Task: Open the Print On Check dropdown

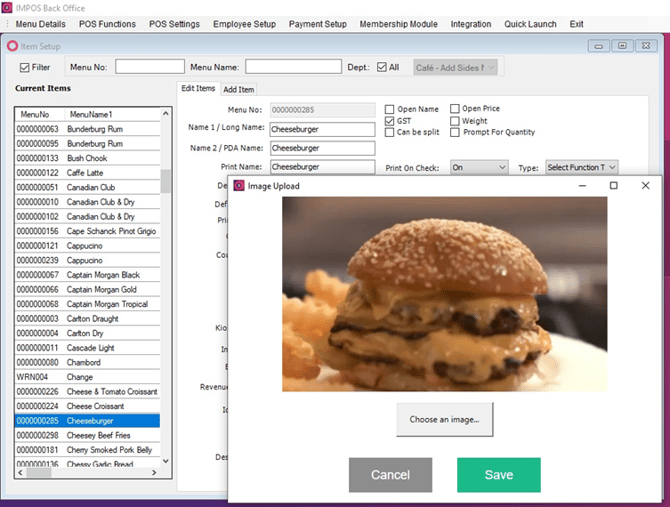Action: tap(479, 167)
